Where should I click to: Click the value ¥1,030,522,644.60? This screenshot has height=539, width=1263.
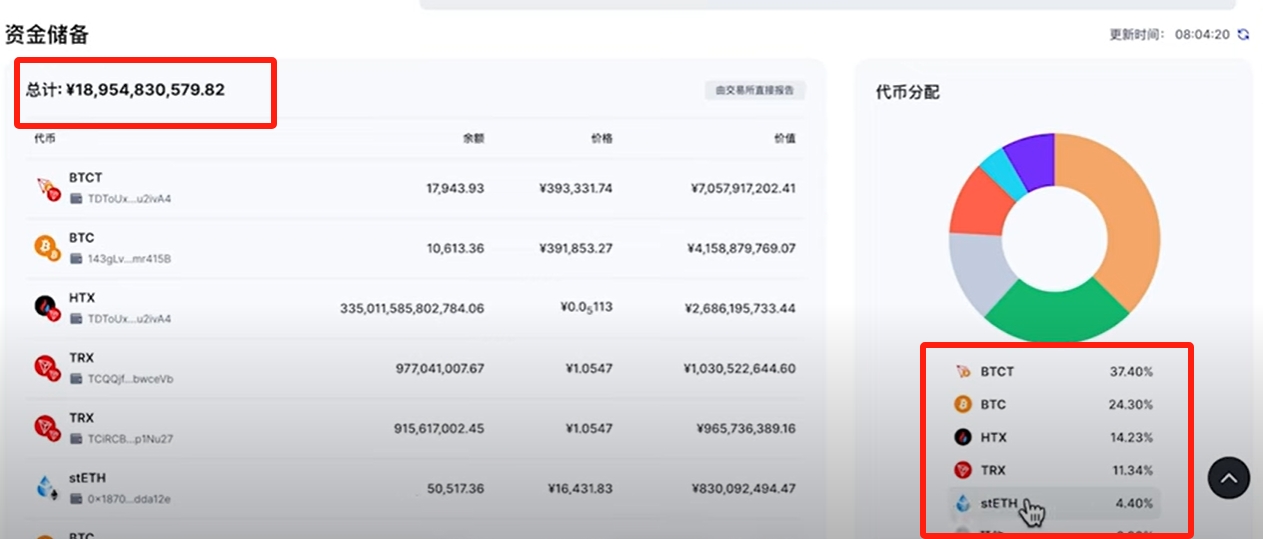[x=740, y=368]
